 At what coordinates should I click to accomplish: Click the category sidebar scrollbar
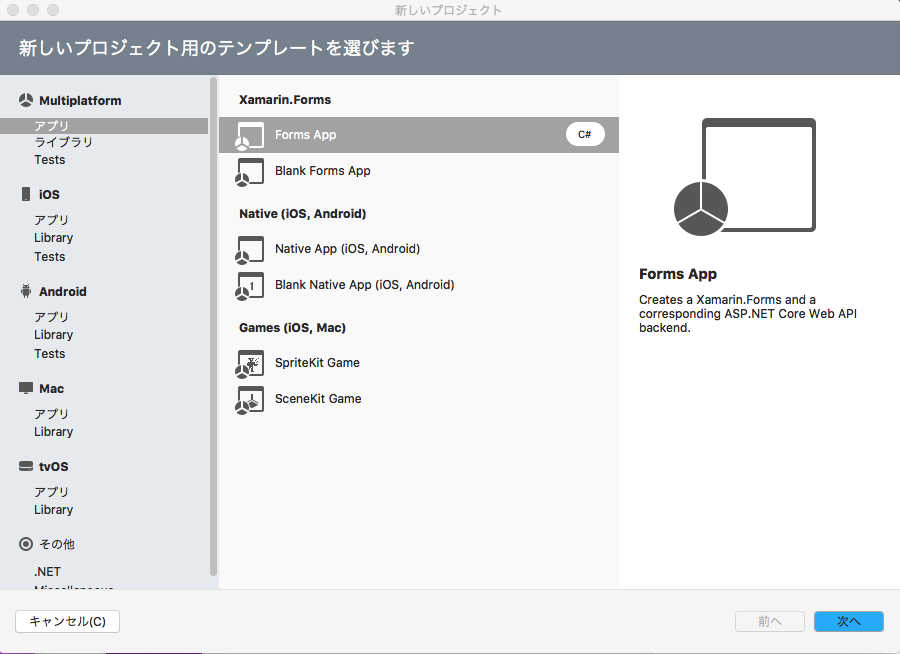point(214,326)
